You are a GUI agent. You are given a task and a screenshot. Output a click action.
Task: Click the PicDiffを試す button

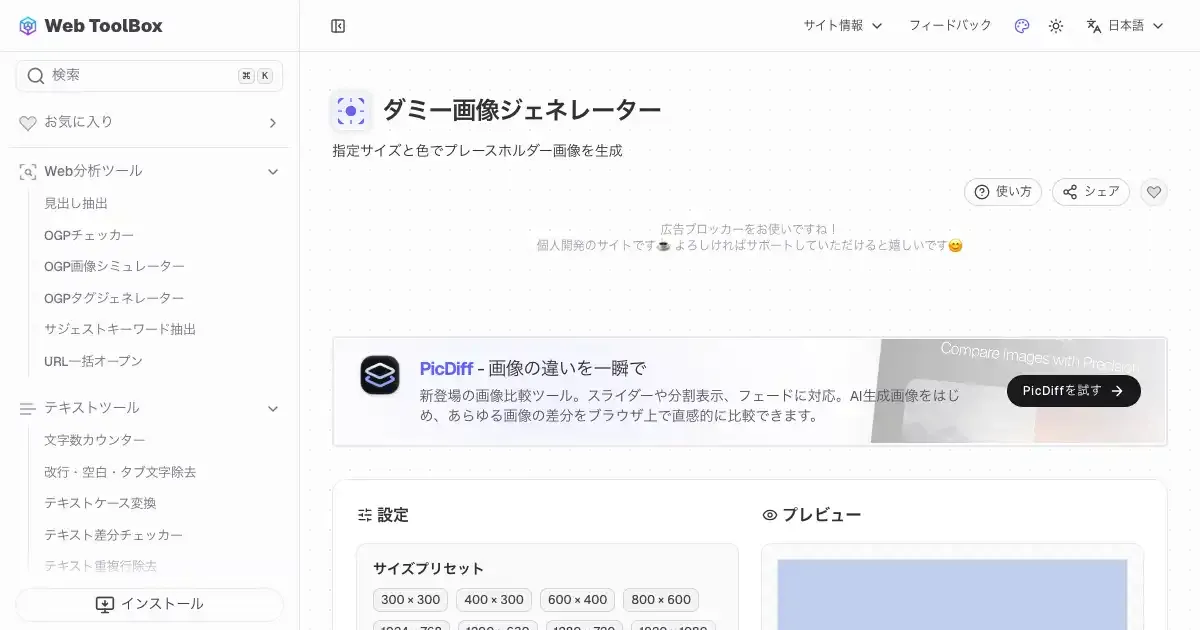click(x=1073, y=391)
